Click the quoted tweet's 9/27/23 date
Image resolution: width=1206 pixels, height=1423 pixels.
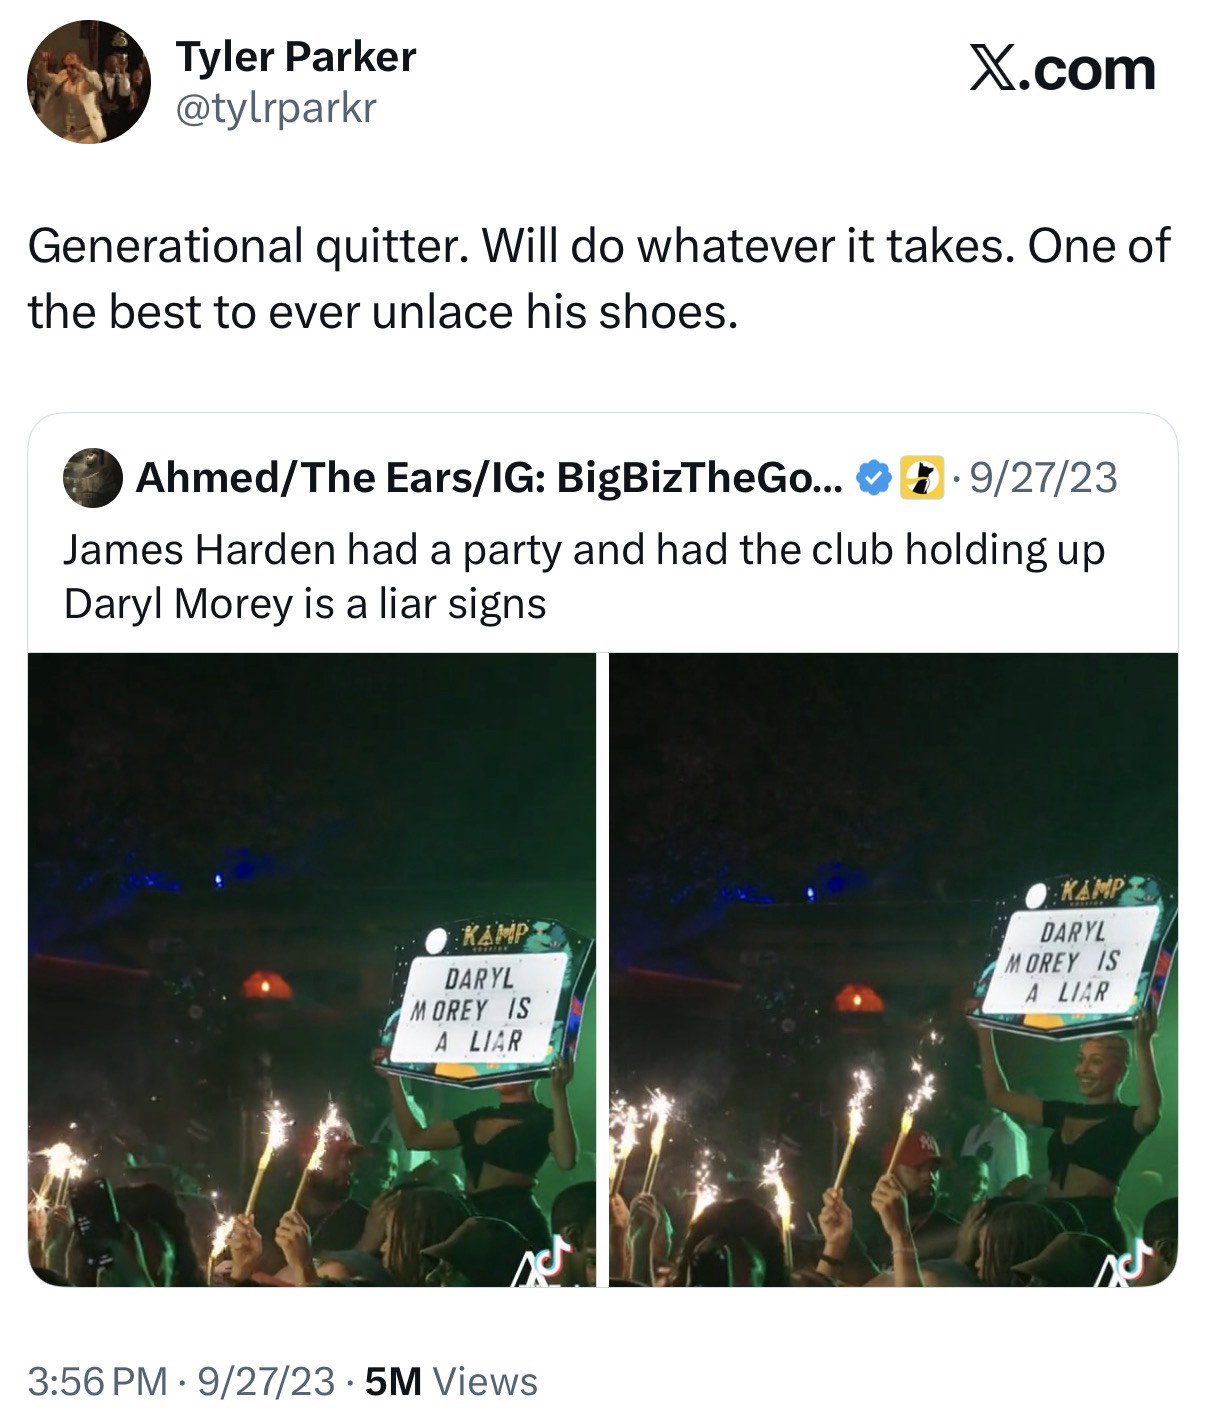[x=1040, y=478]
